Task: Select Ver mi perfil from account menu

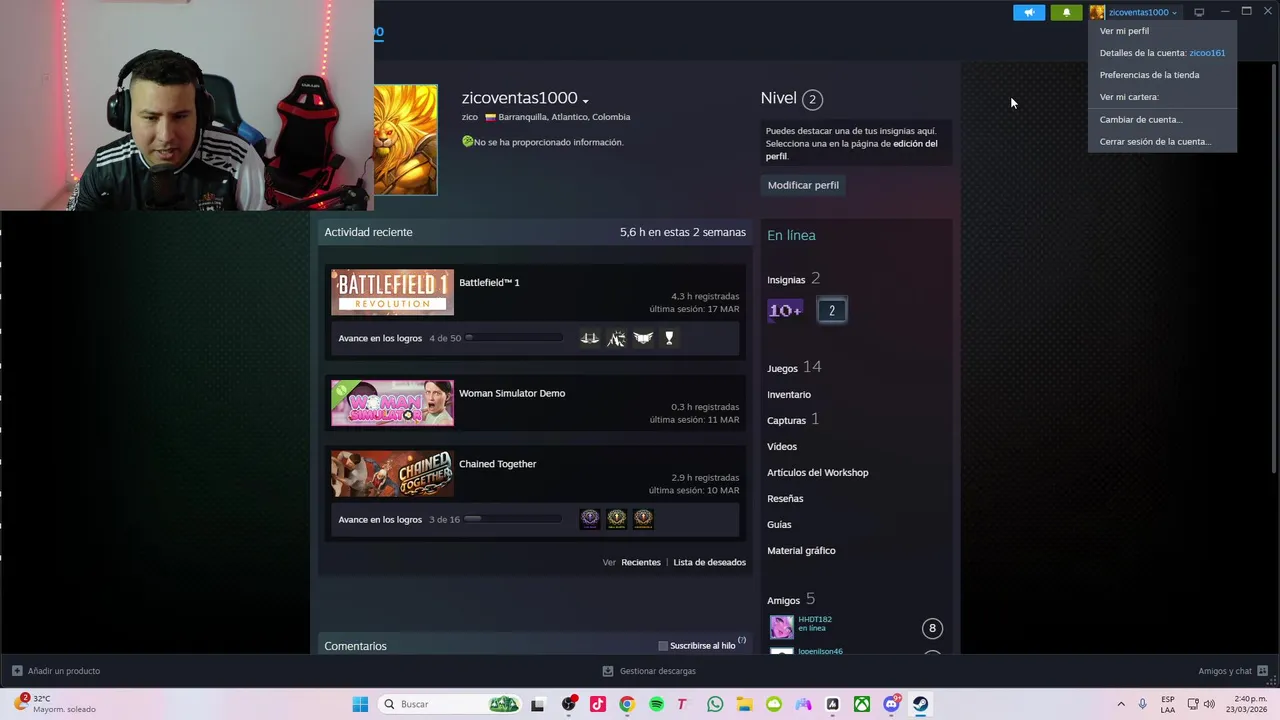Action: tap(1124, 31)
